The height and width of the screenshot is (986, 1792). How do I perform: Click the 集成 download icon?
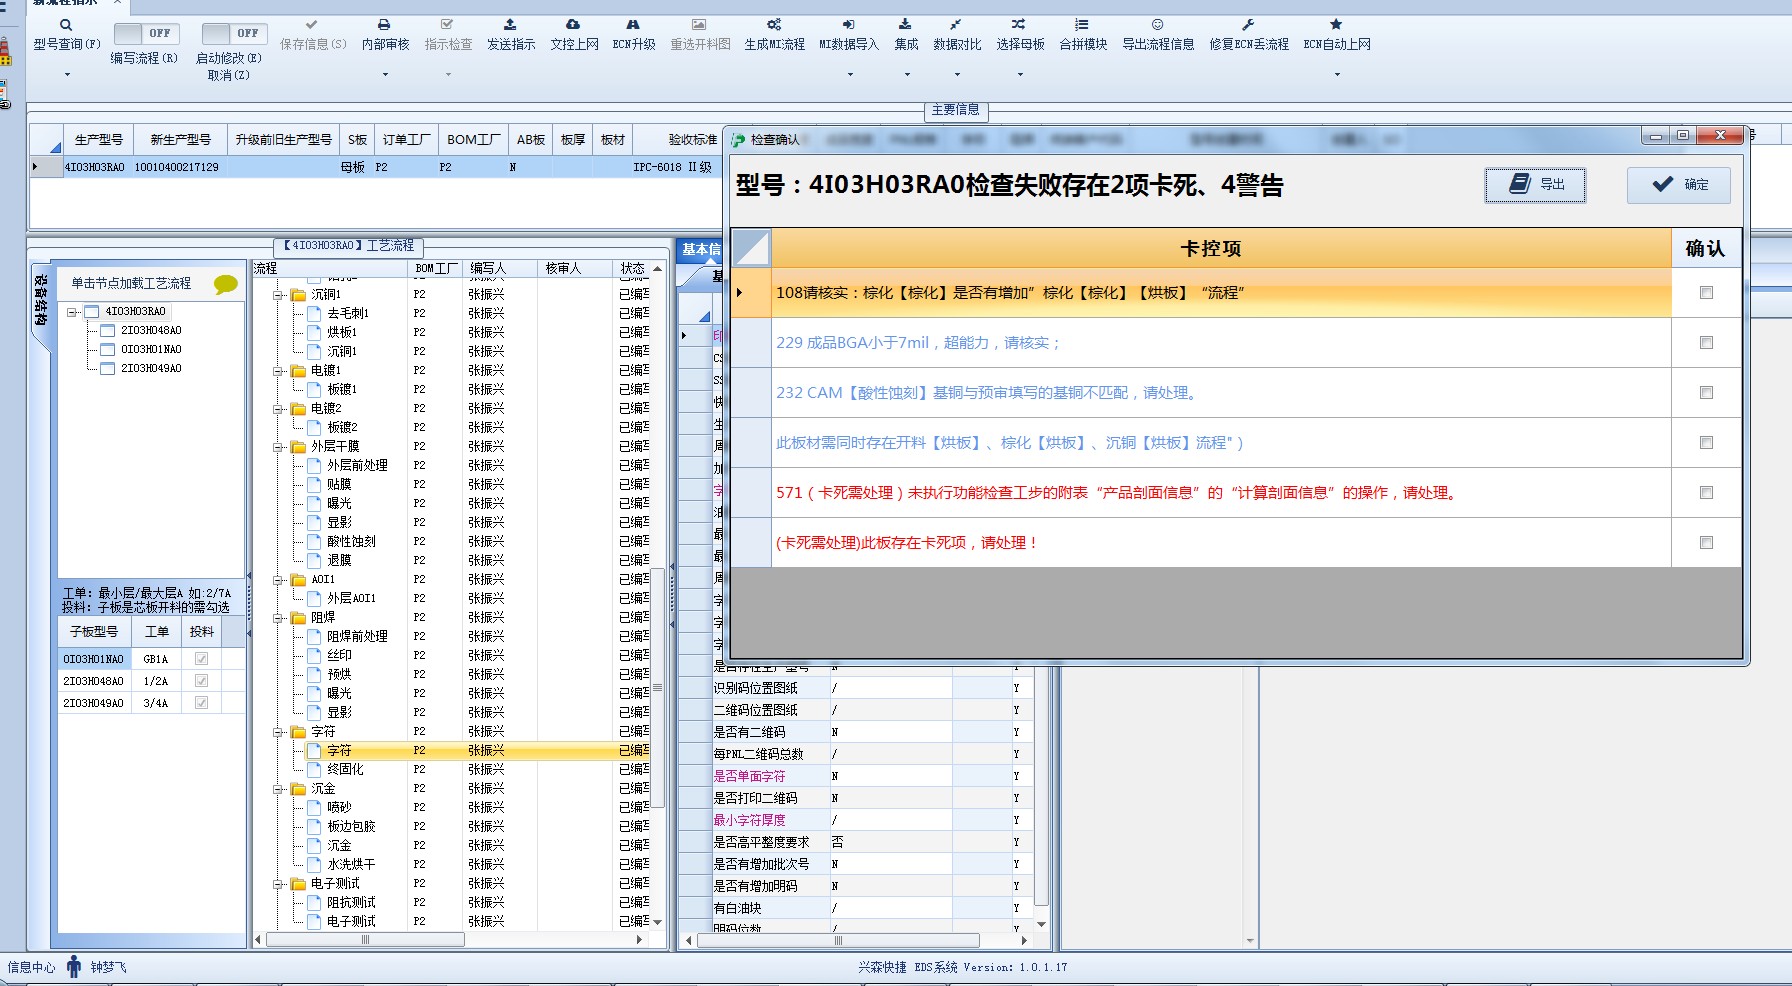[905, 24]
